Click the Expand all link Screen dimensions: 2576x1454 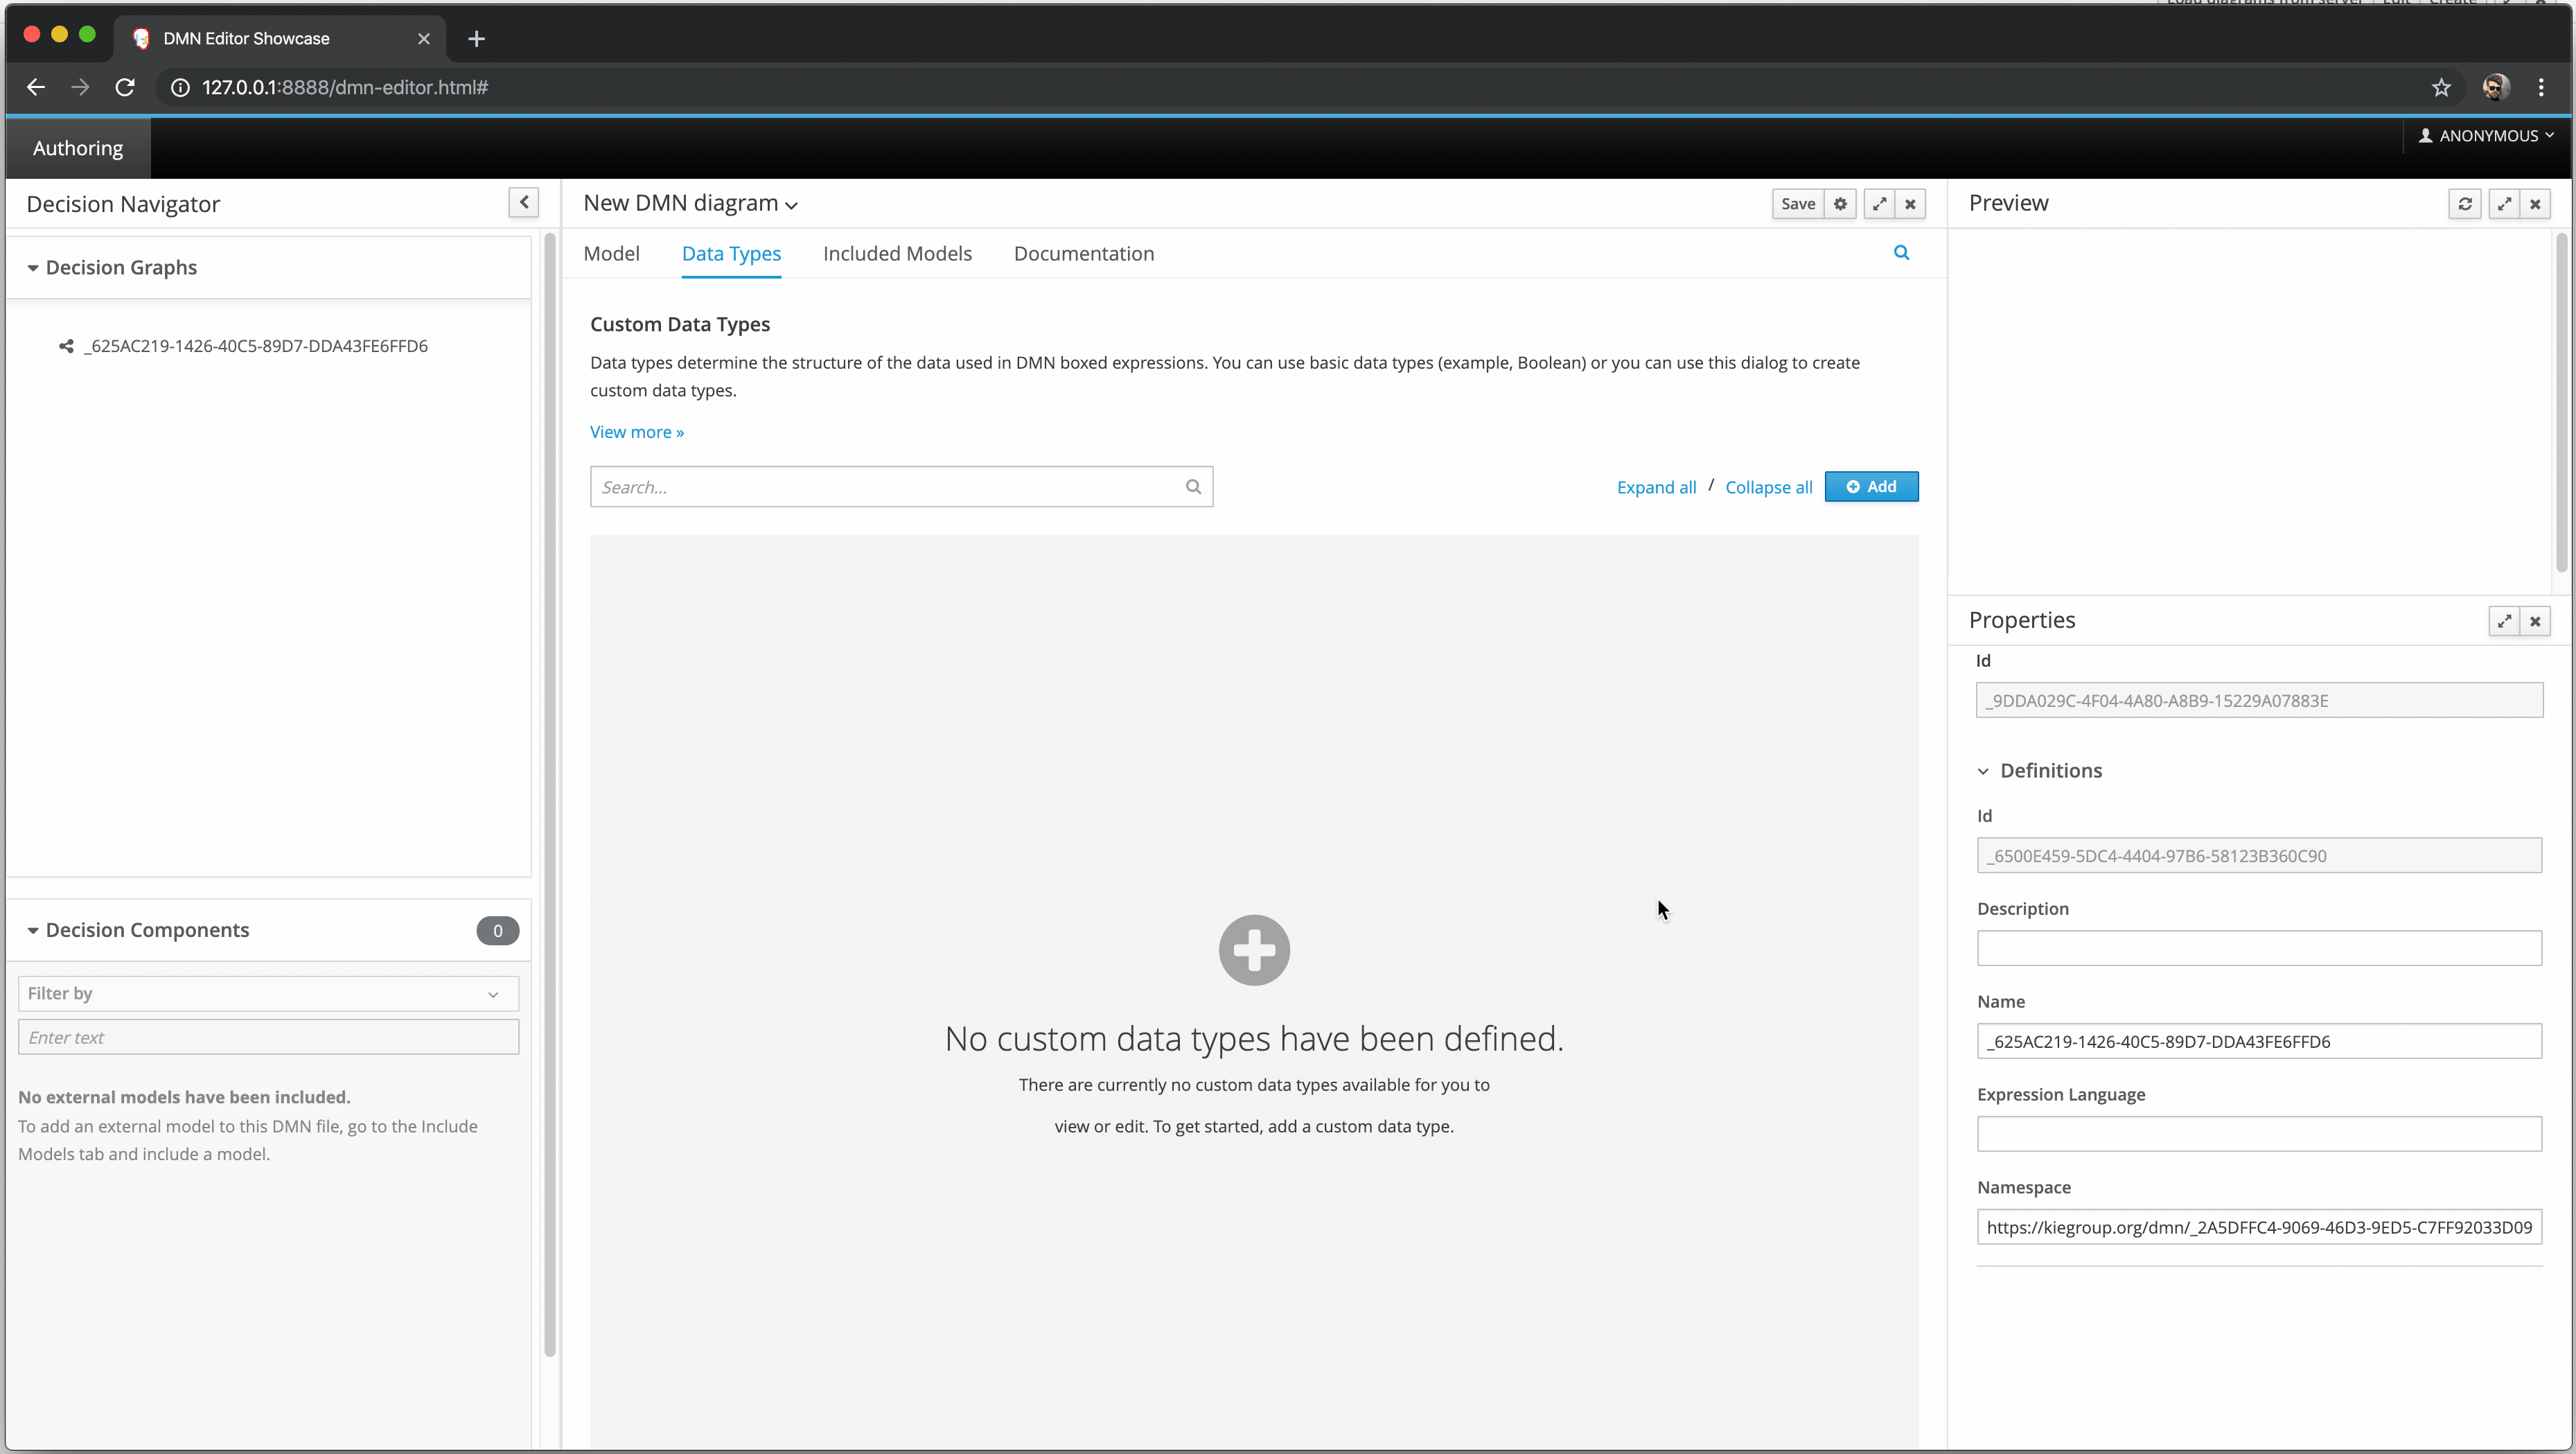tap(1656, 487)
